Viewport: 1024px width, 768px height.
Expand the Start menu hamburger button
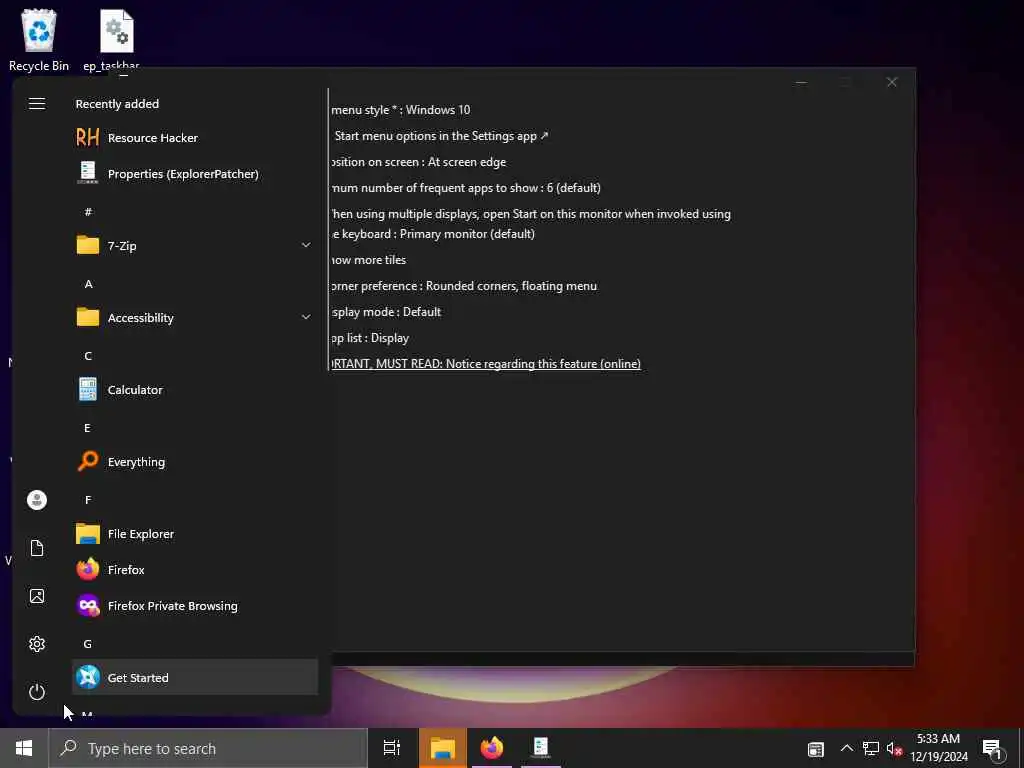[37, 104]
